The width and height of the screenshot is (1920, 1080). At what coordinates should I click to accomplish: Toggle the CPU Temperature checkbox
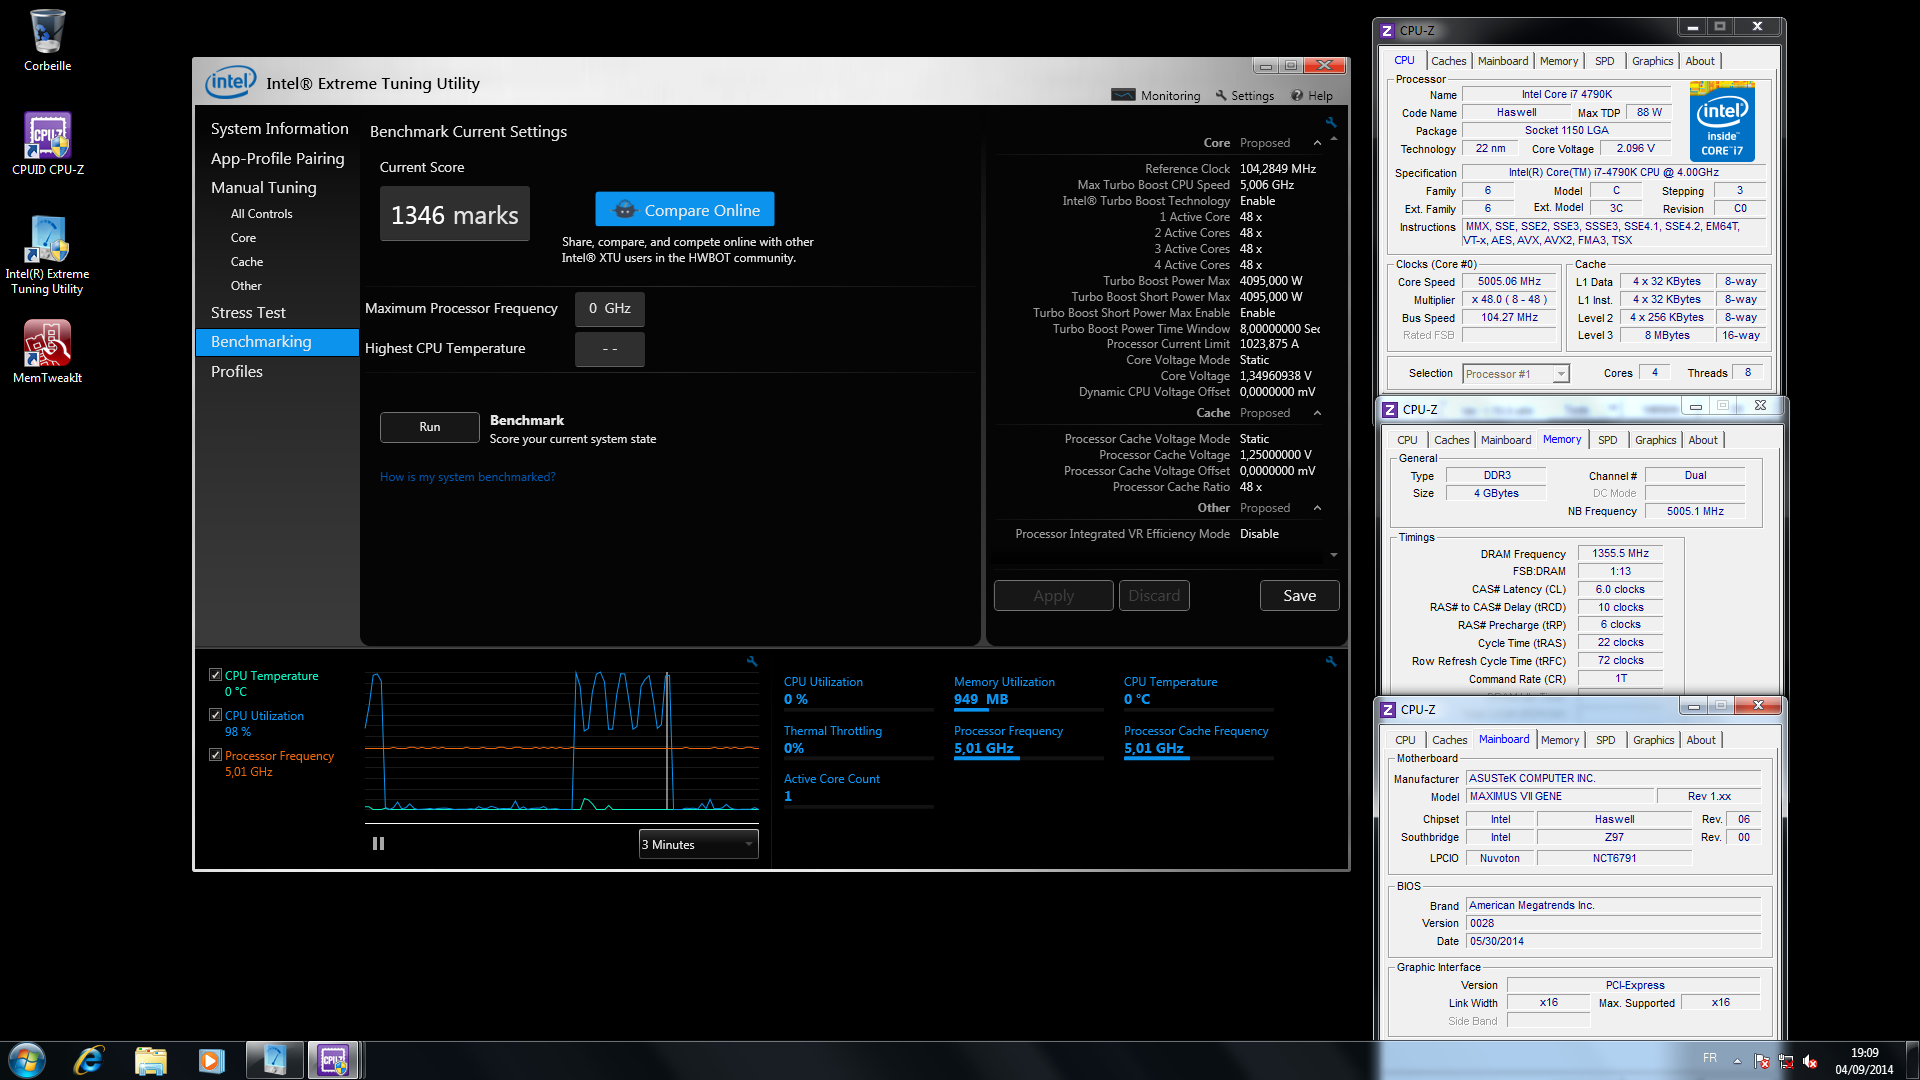click(215, 675)
